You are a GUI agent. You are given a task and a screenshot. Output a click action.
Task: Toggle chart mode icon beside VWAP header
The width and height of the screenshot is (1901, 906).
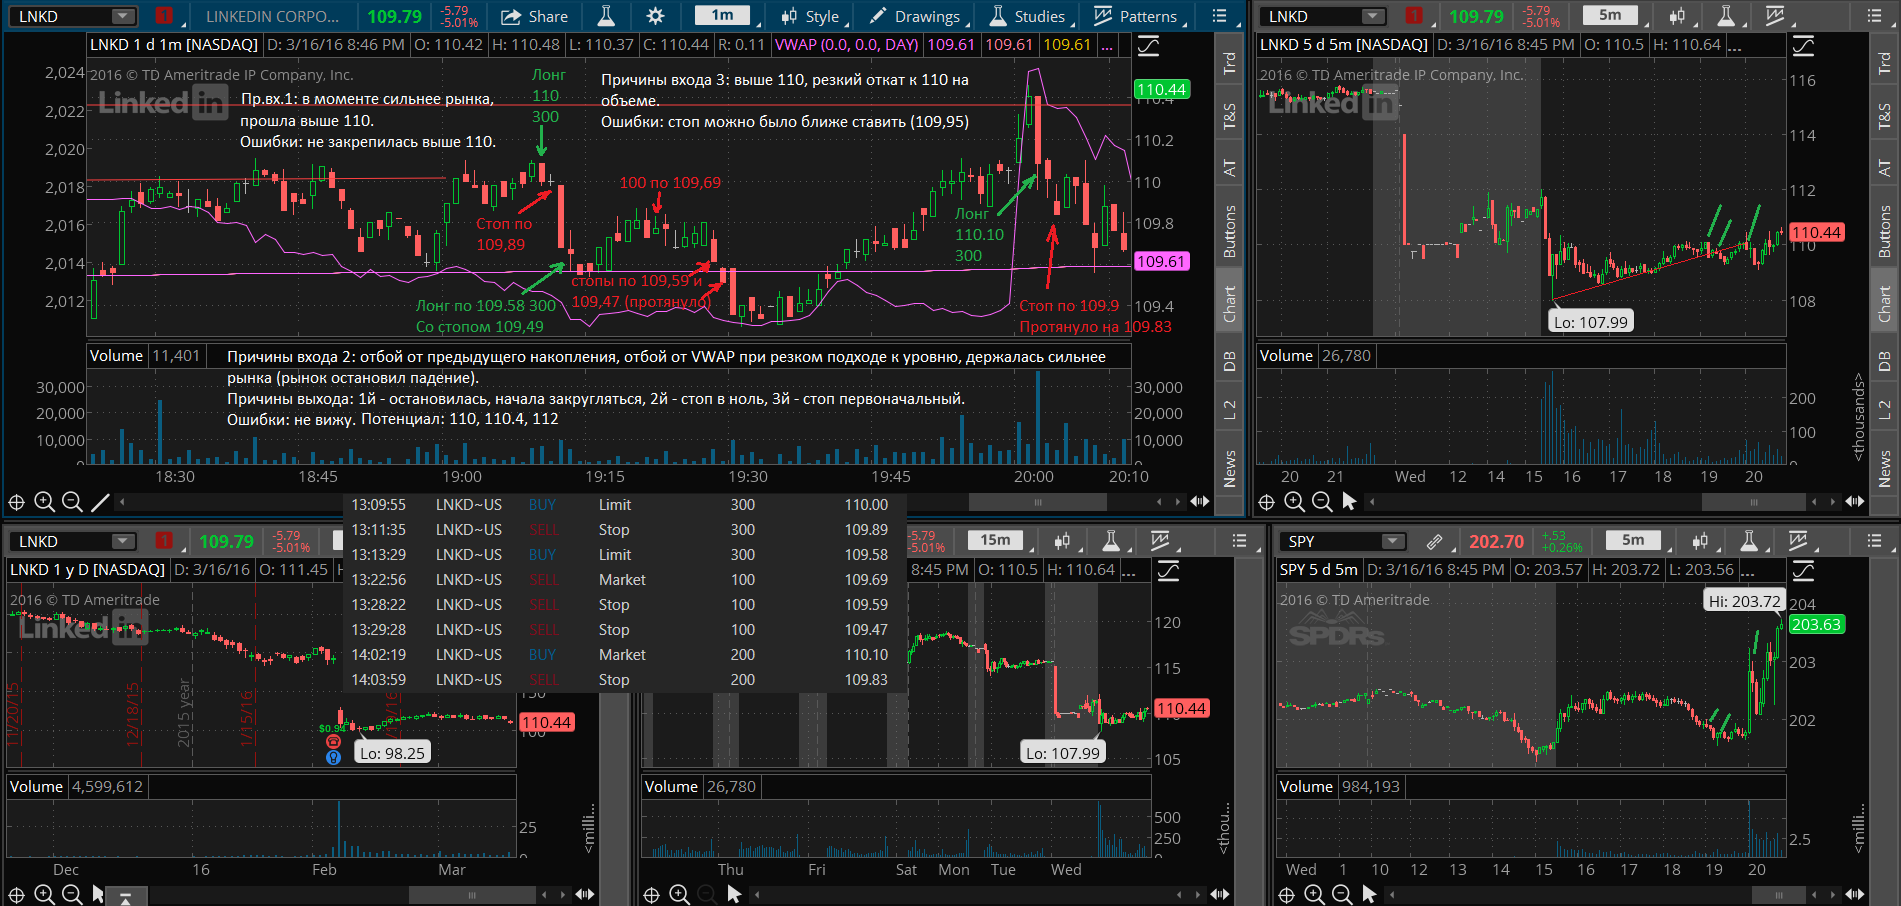coord(1148,45)
